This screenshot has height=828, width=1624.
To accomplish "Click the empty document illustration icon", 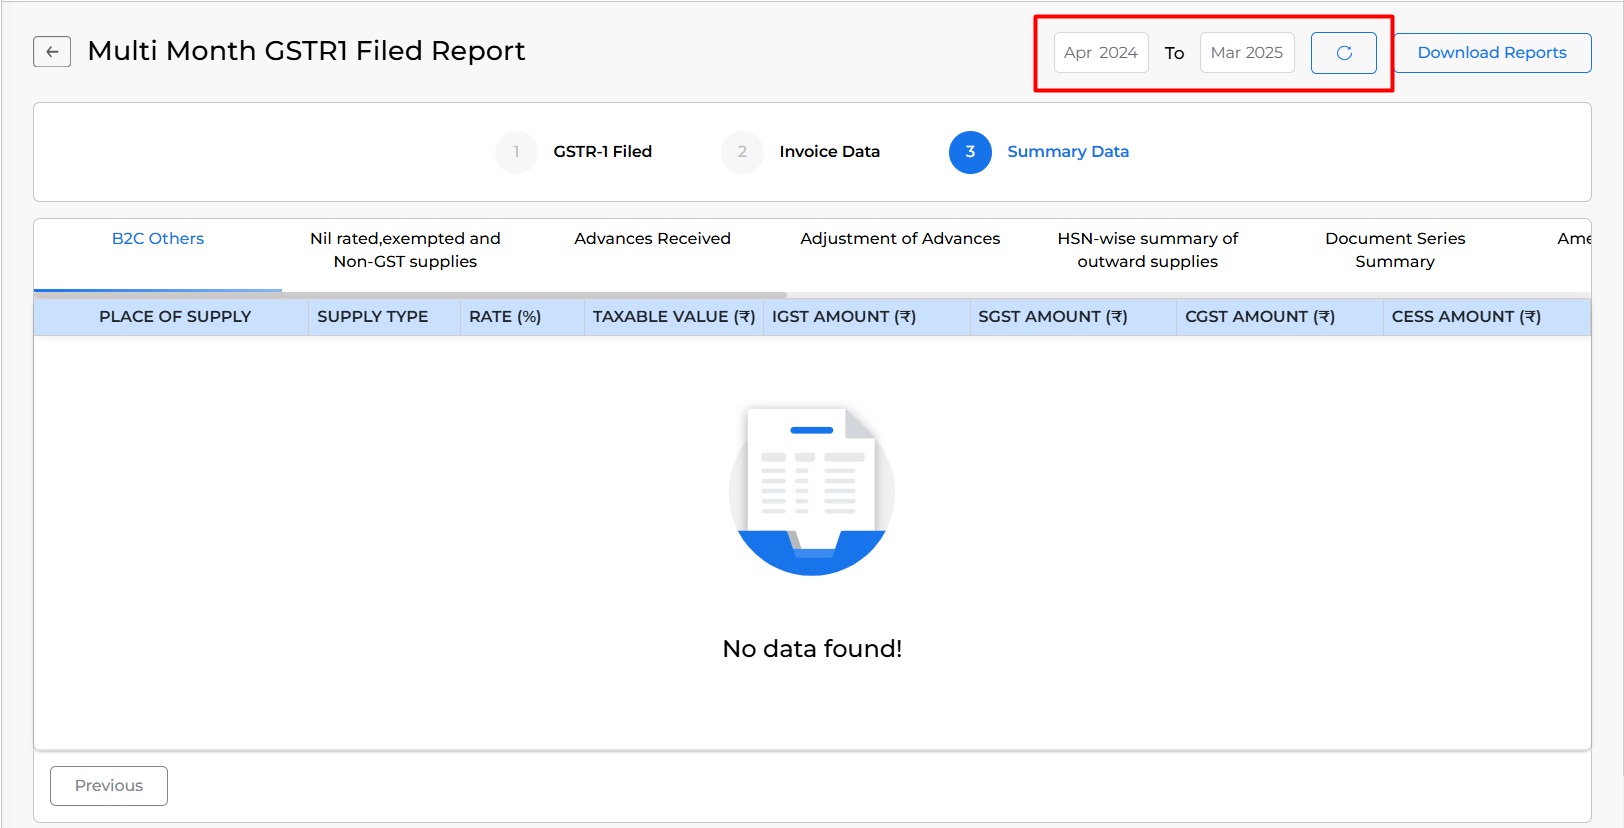I will coord(812,491).
